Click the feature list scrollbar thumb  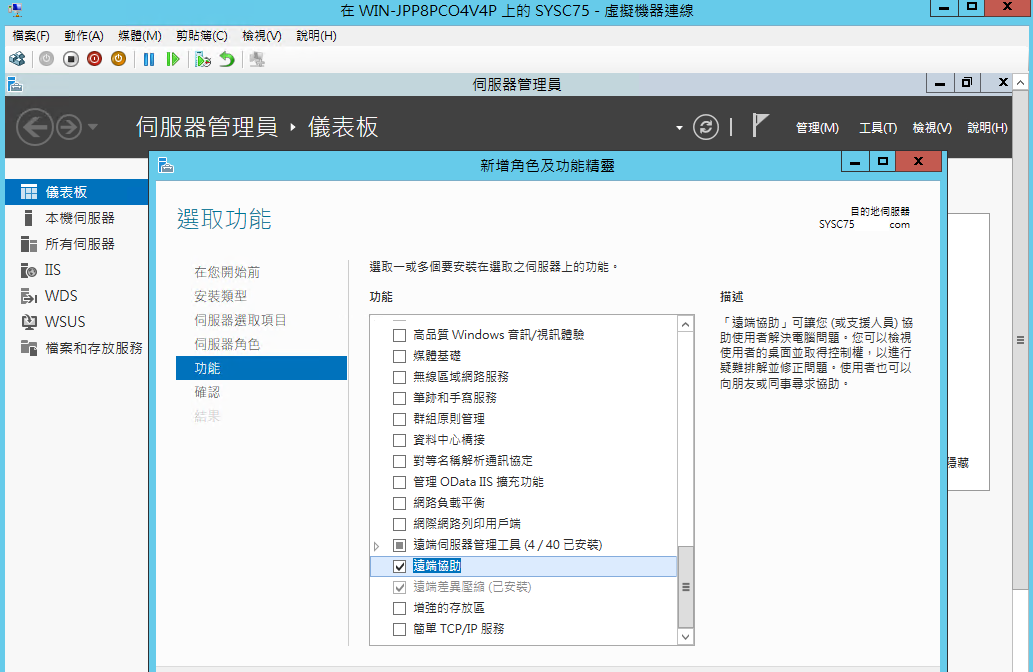tap(686, 586)
